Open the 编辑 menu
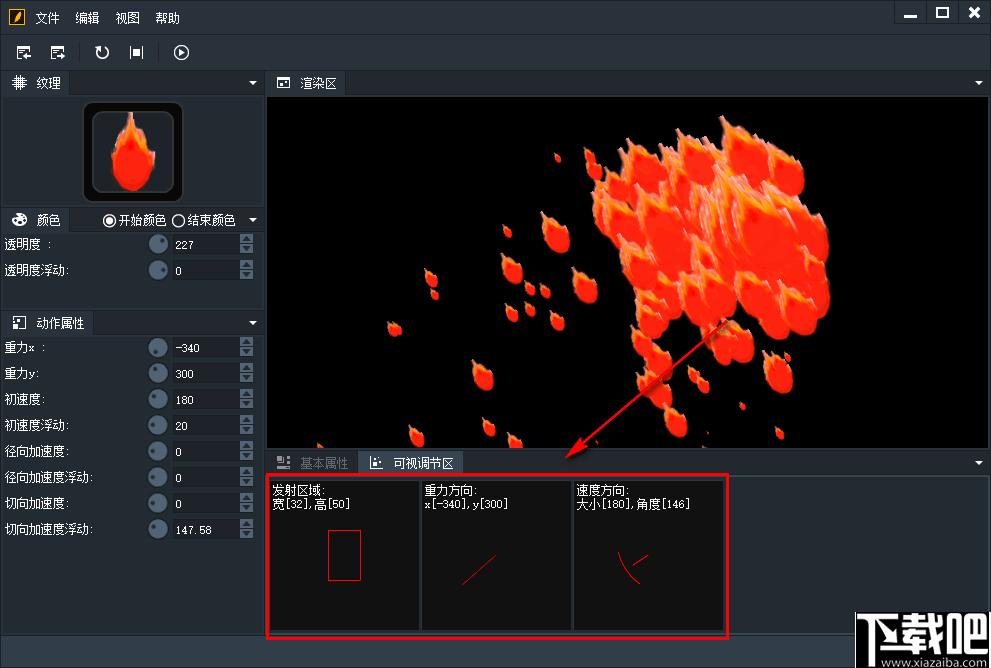Viewport: 991px width, 668px height. 87,18
